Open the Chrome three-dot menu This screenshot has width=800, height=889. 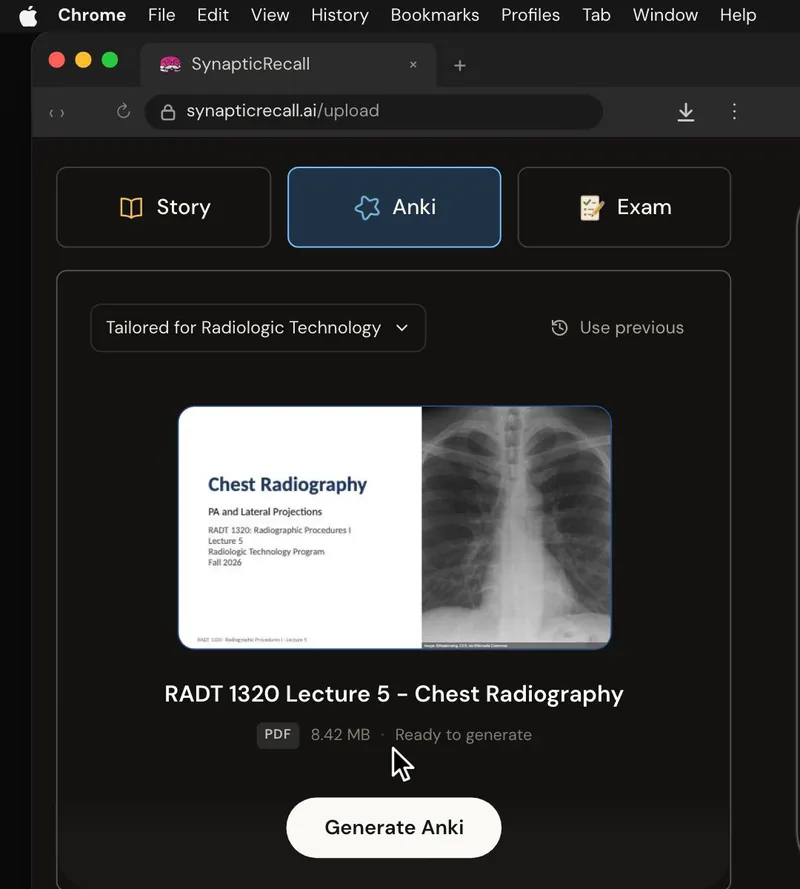pyautogui.click(x=734, y=111)
